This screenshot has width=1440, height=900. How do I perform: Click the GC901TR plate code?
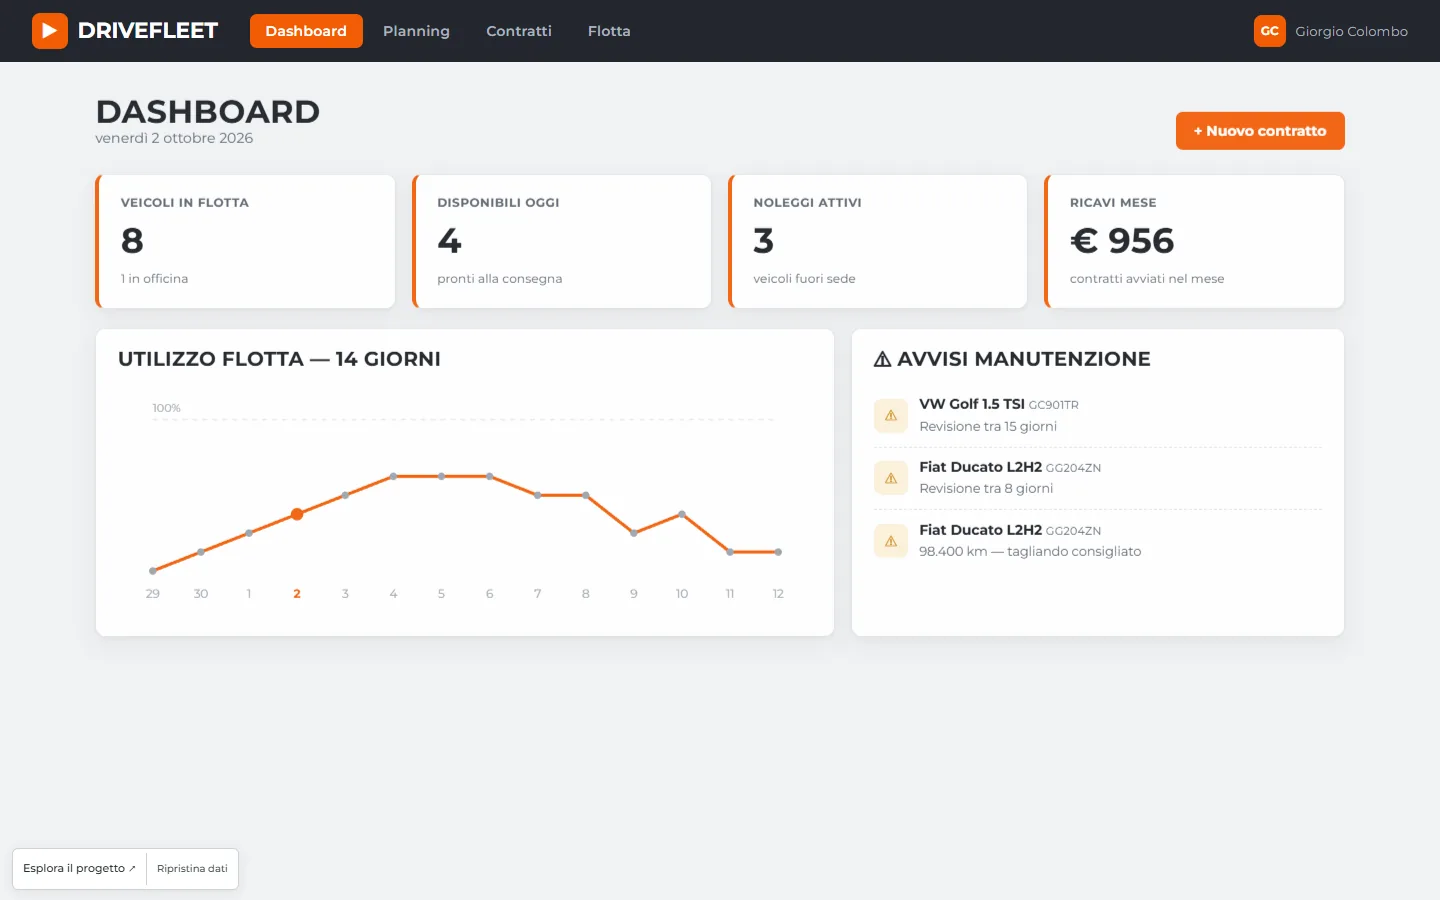click(x=1054, y=405)
